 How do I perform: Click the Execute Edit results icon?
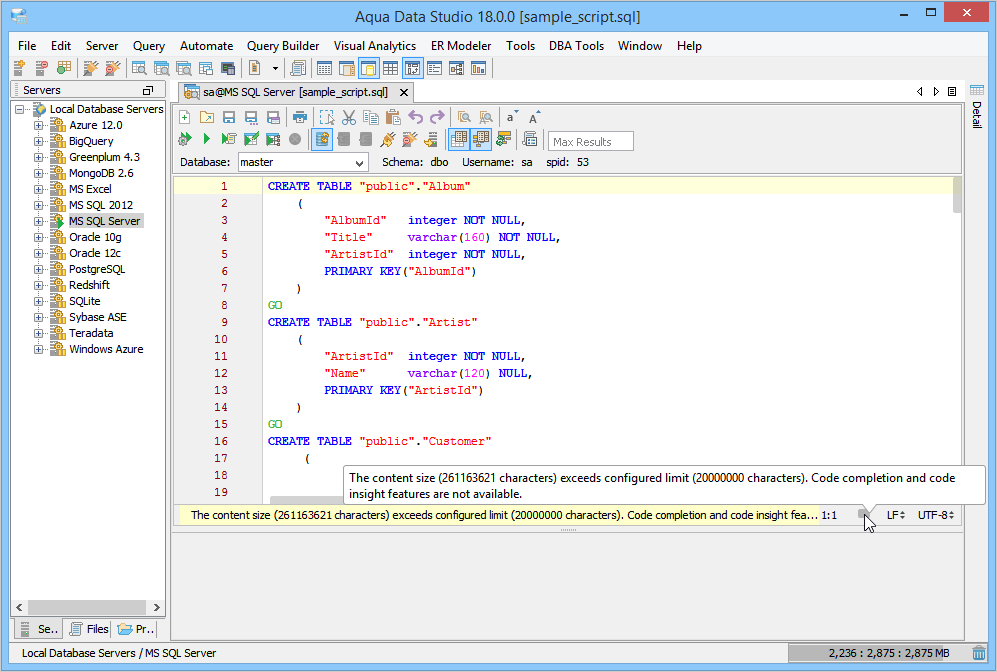pyautogui.click(x=251, y=139)
